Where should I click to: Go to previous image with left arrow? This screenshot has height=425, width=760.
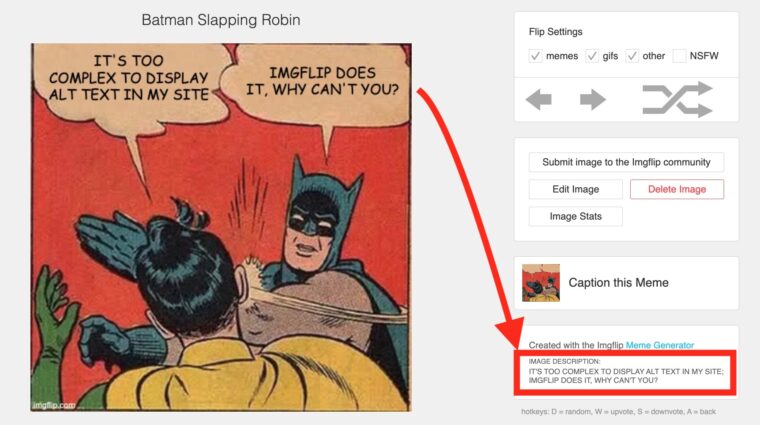[538, 100]
